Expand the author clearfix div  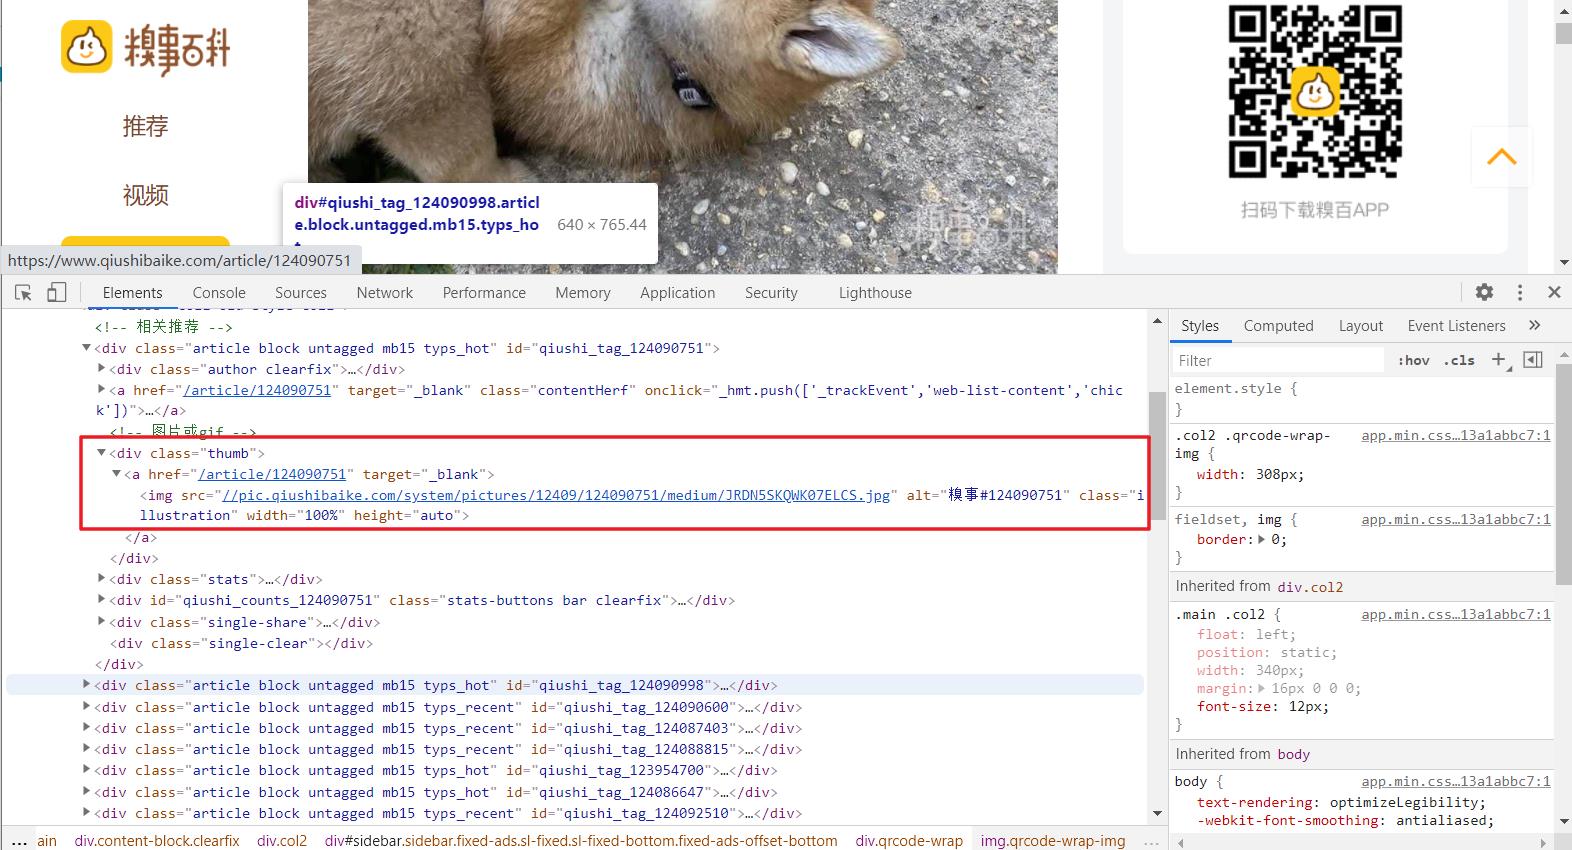[x=101, y=369]
